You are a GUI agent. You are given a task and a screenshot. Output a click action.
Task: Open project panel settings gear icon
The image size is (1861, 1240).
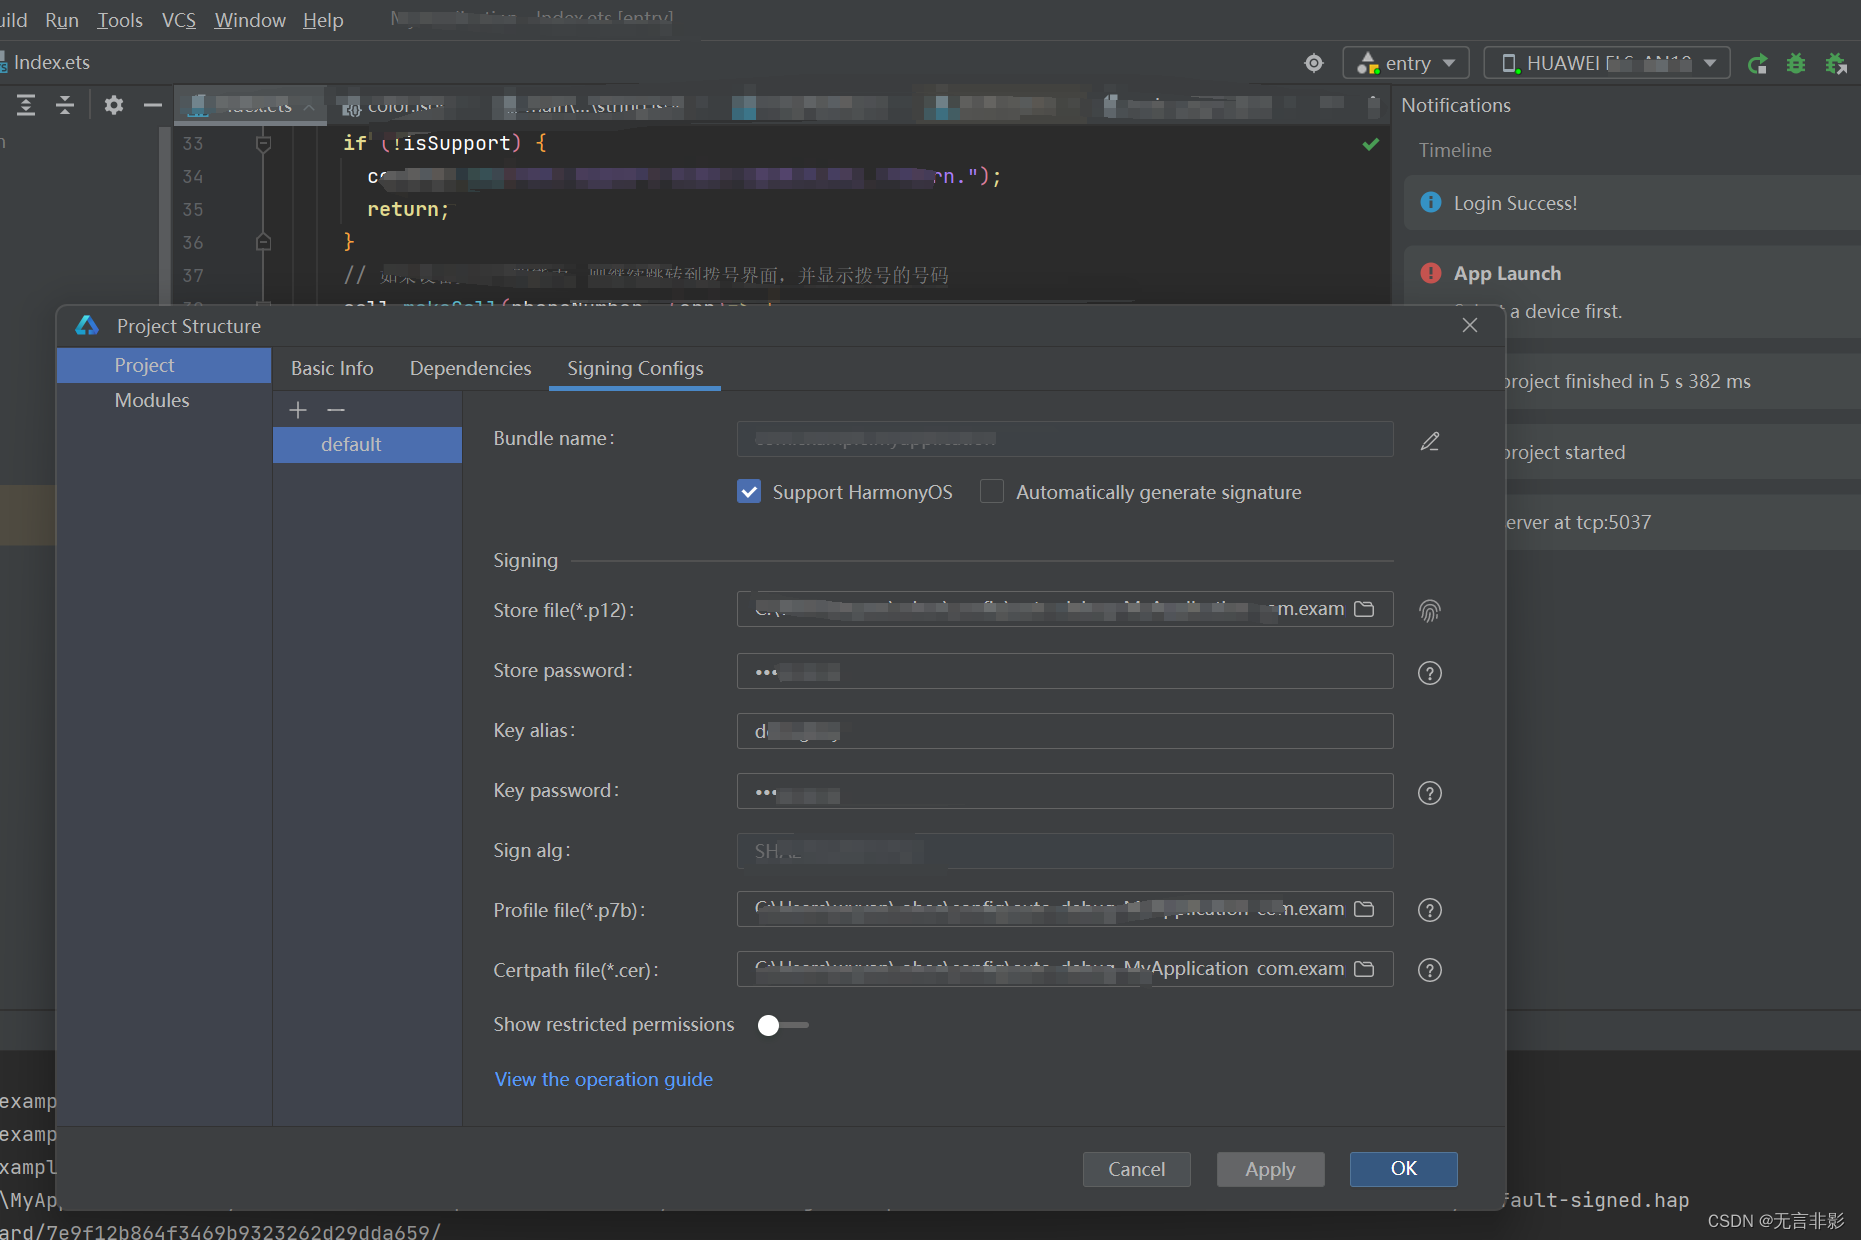click(x=114, y=105)
